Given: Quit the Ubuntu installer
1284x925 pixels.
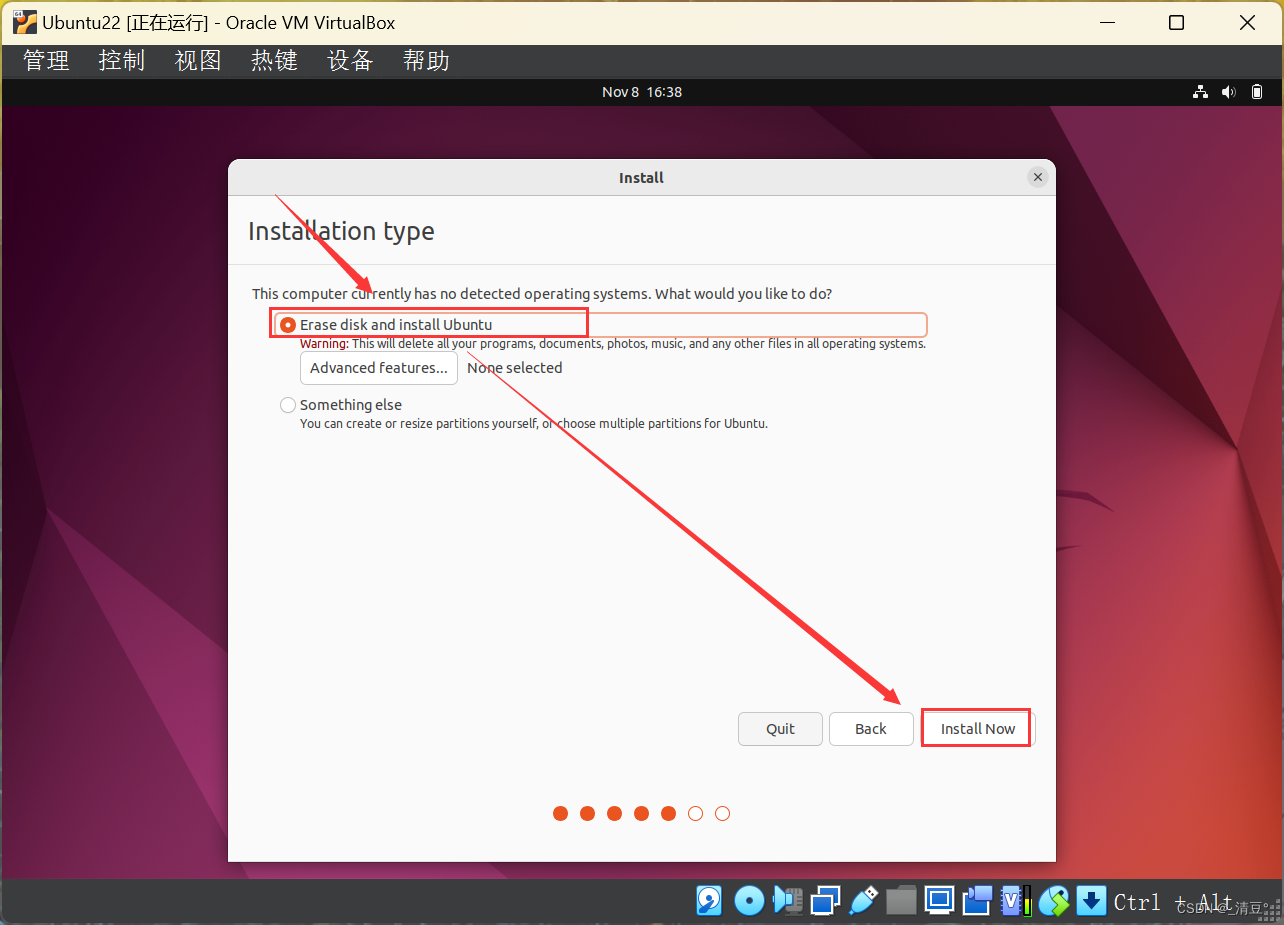Looking at the screenshot, I should [780, 729].
